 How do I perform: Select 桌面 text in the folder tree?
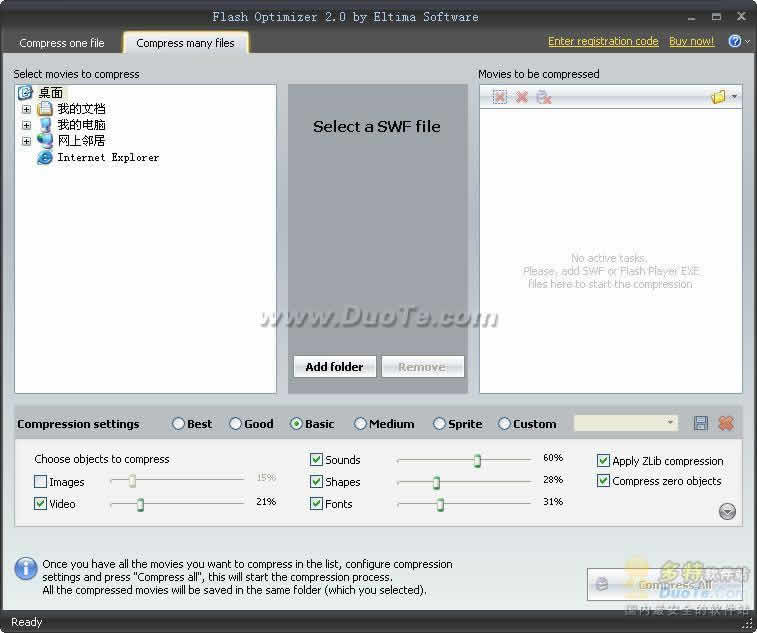(x=51, y=92)
